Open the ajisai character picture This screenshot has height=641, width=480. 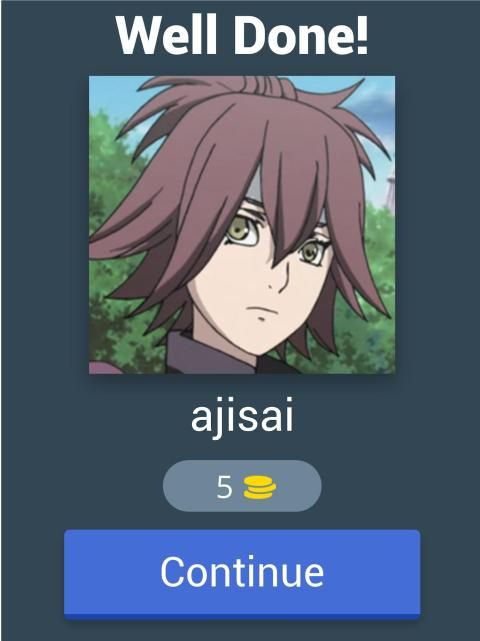[x=242, y=225]
